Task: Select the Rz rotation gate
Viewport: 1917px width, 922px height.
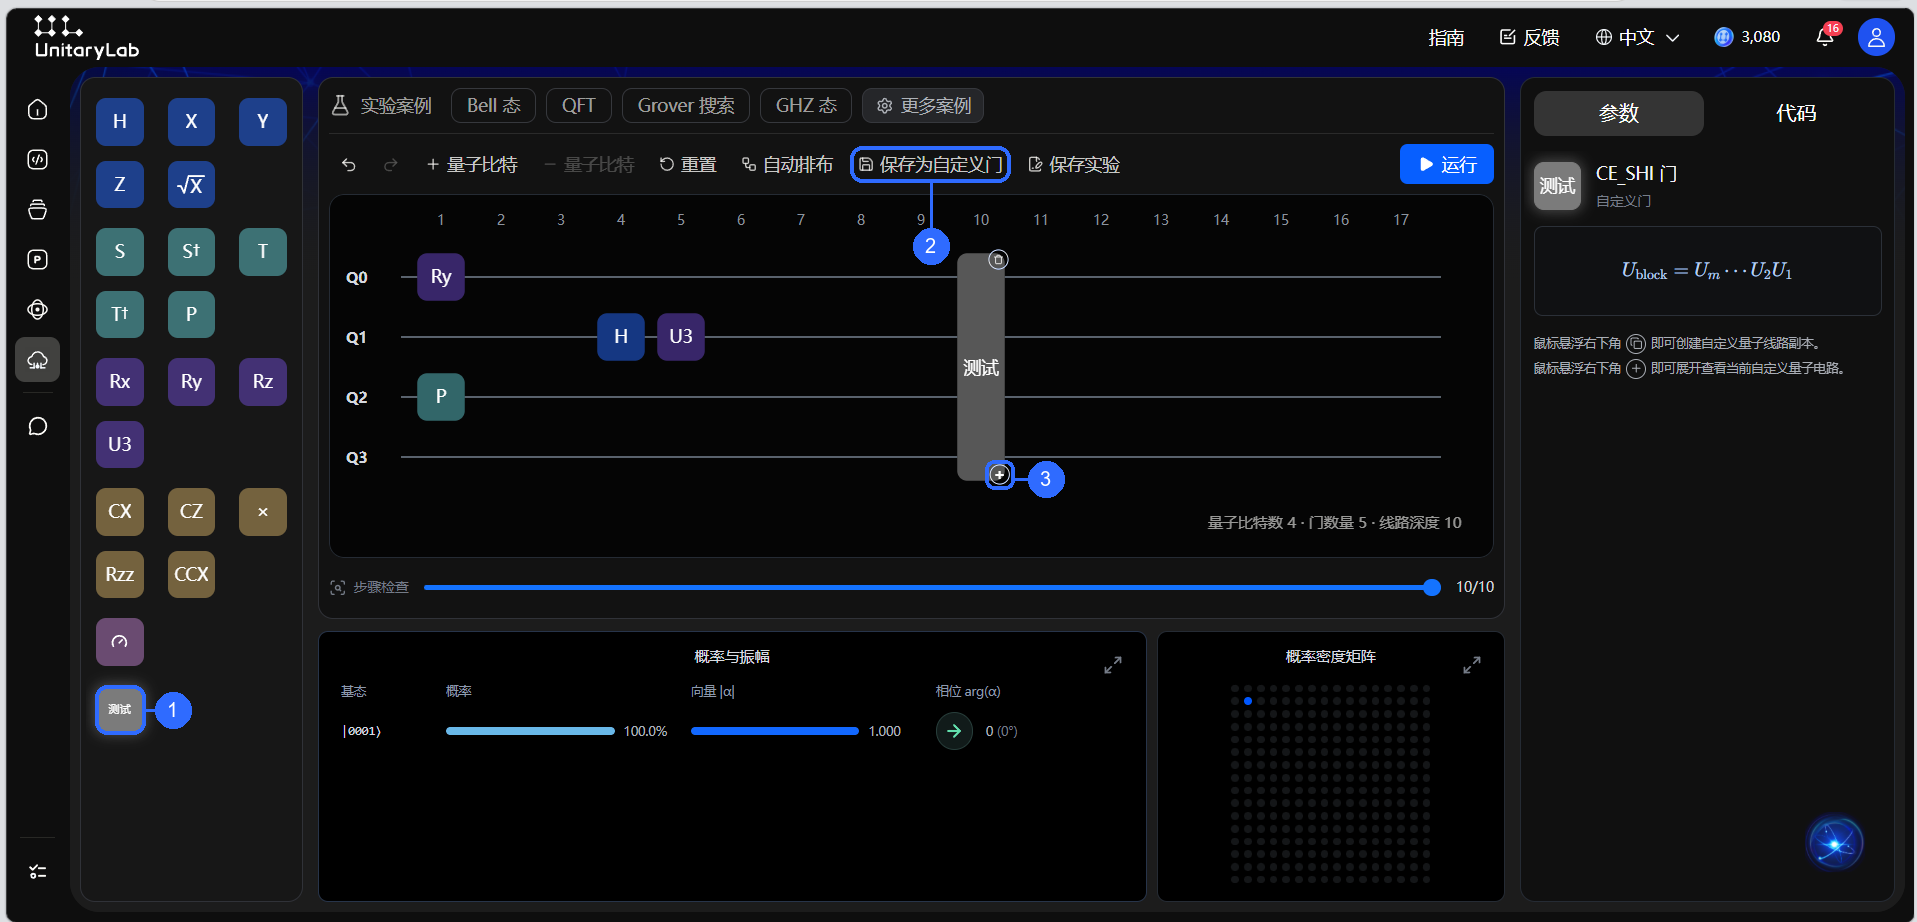Action: [263, 382]
